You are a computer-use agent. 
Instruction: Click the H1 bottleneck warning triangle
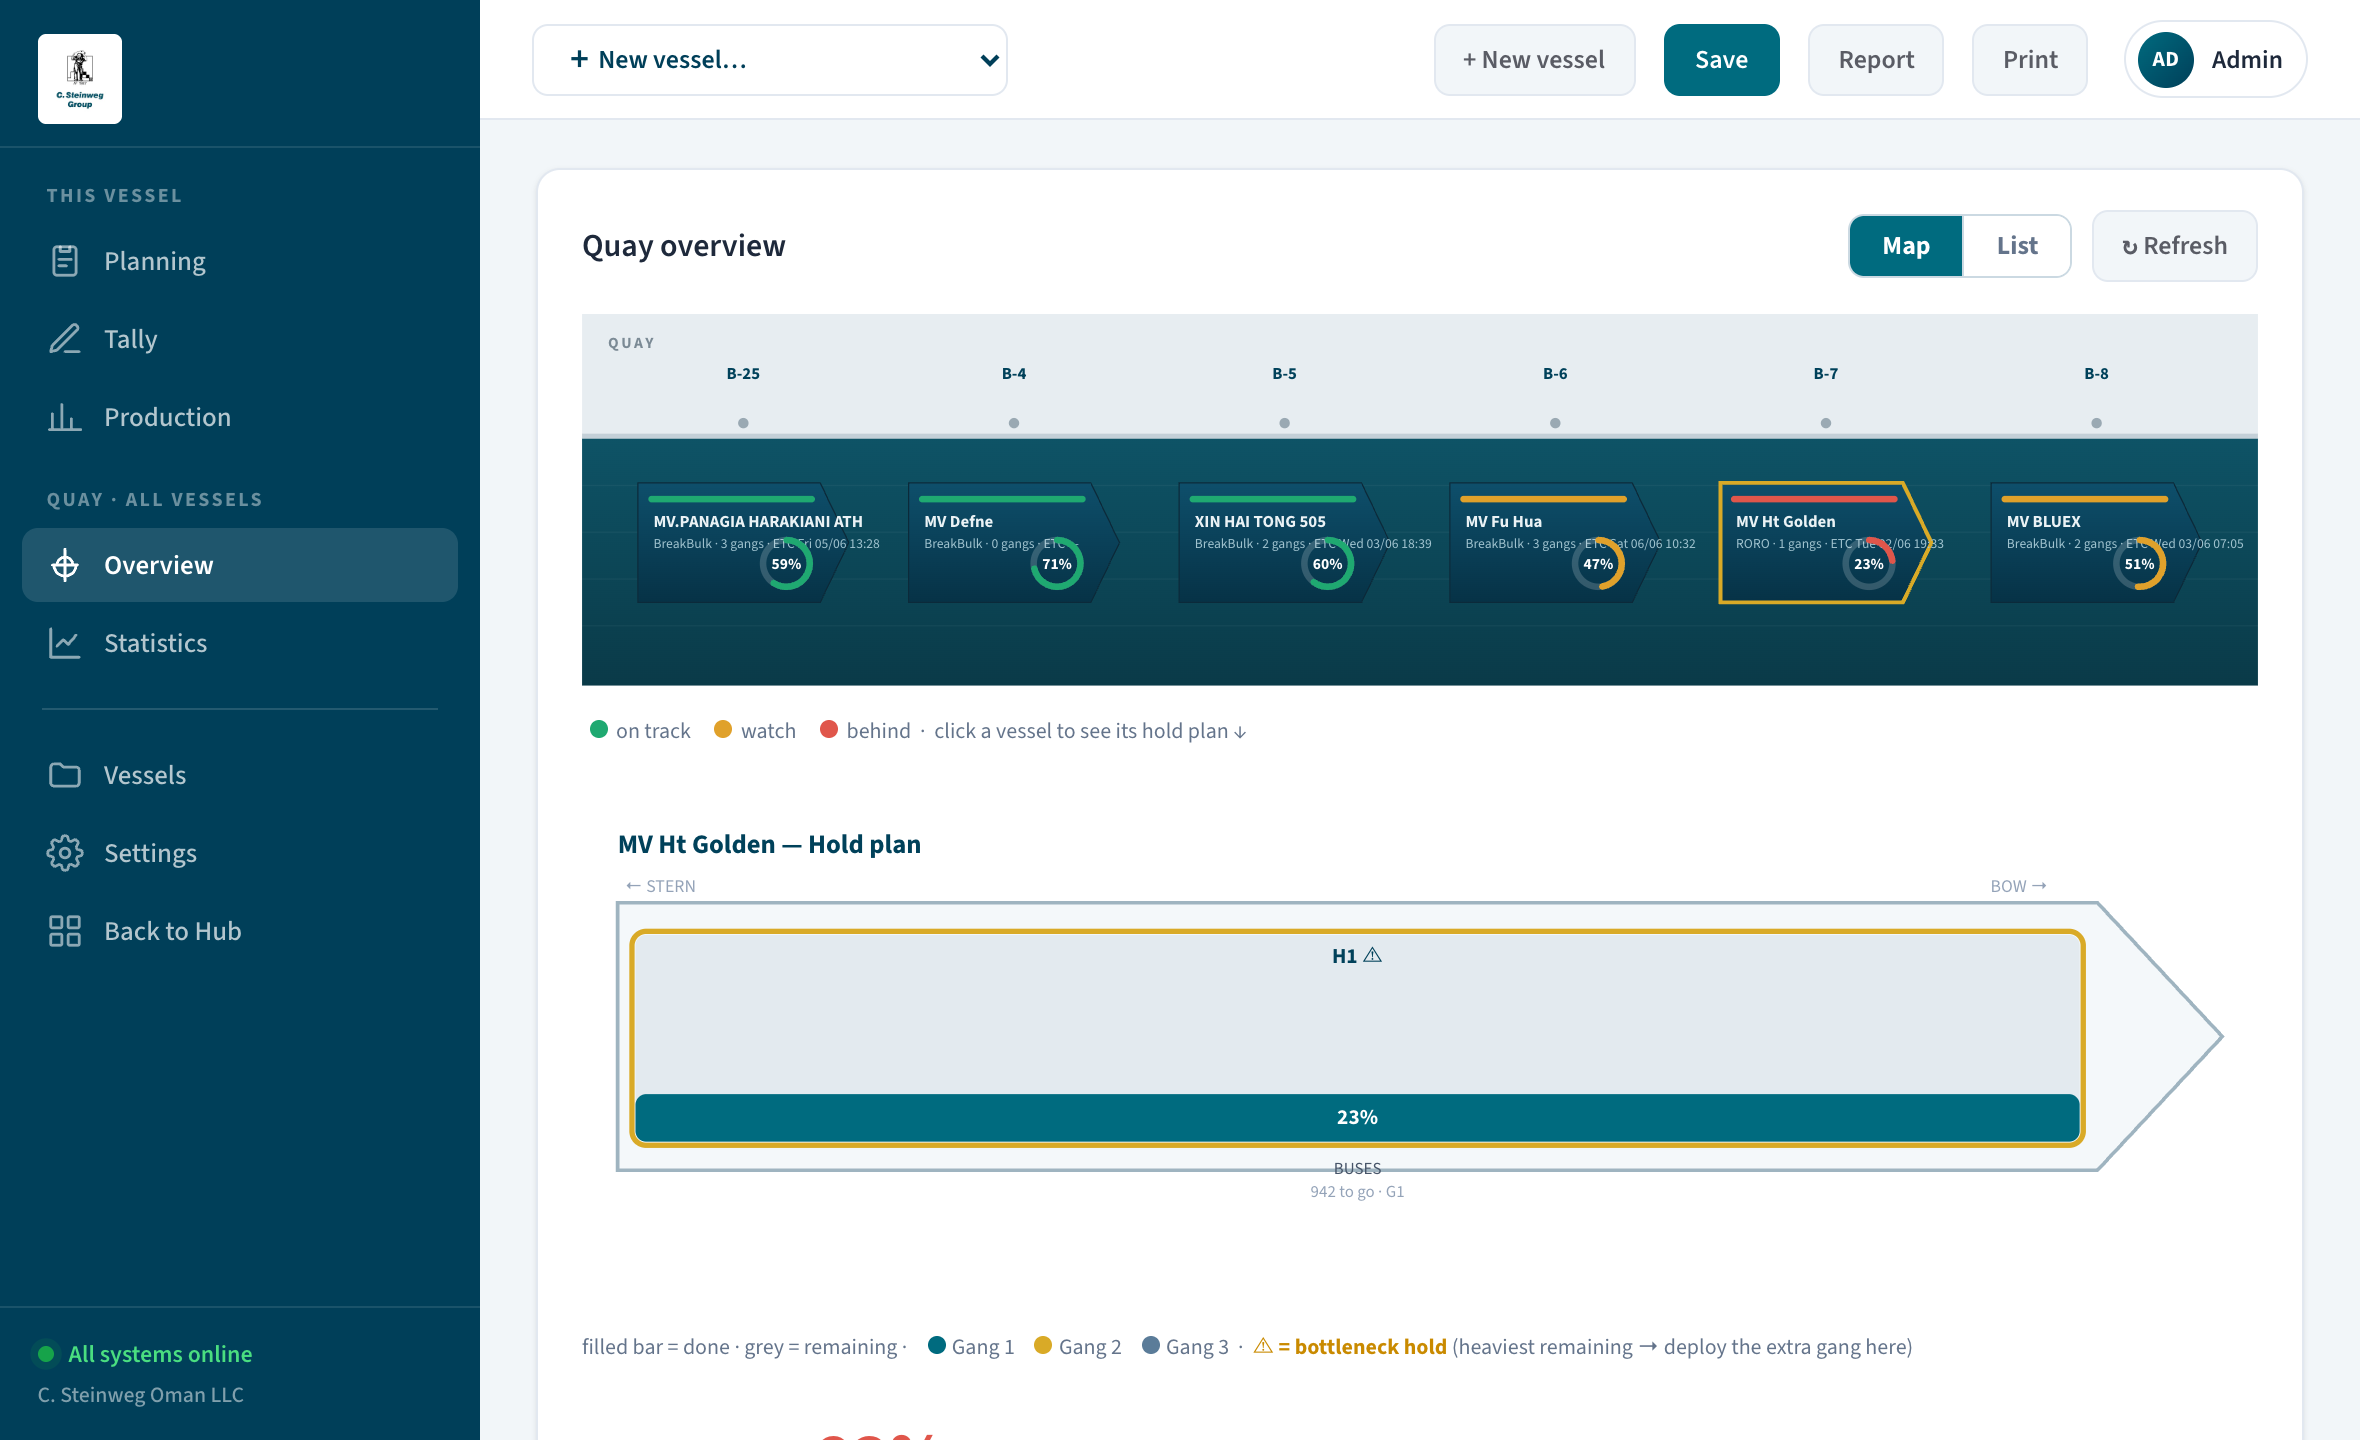click(1373, 955)
